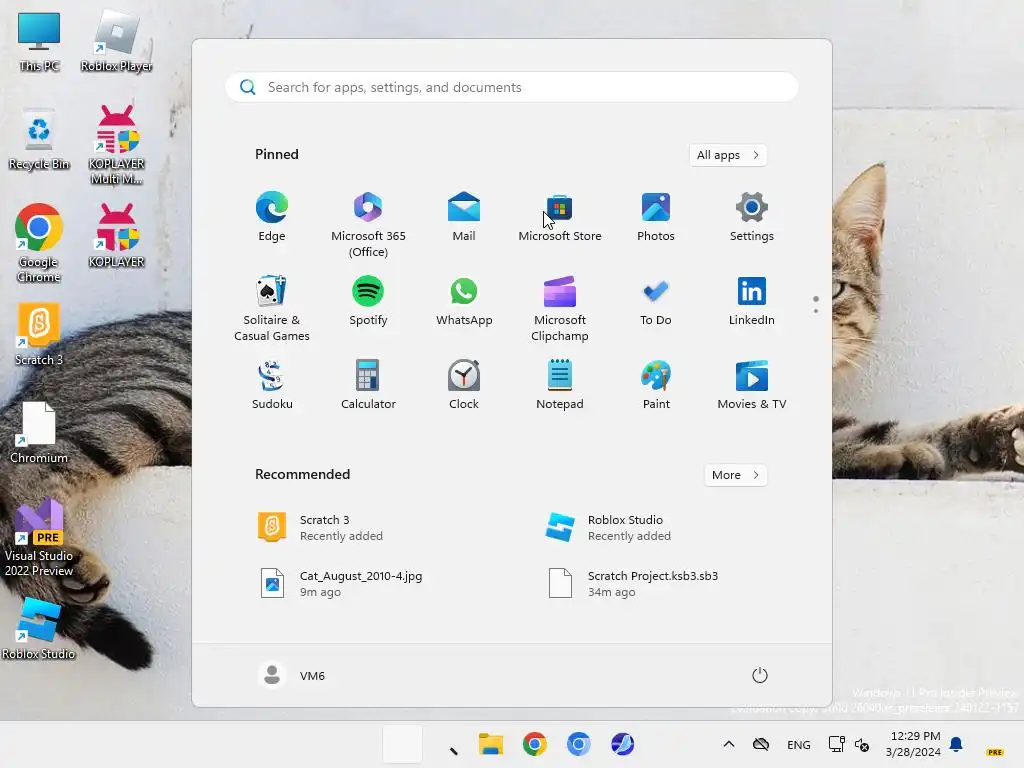Image resolution: width=1024 pixels, height=768 pixels.
Task: Open LinkedIn pinned app
Action: [x=752, y=301]
